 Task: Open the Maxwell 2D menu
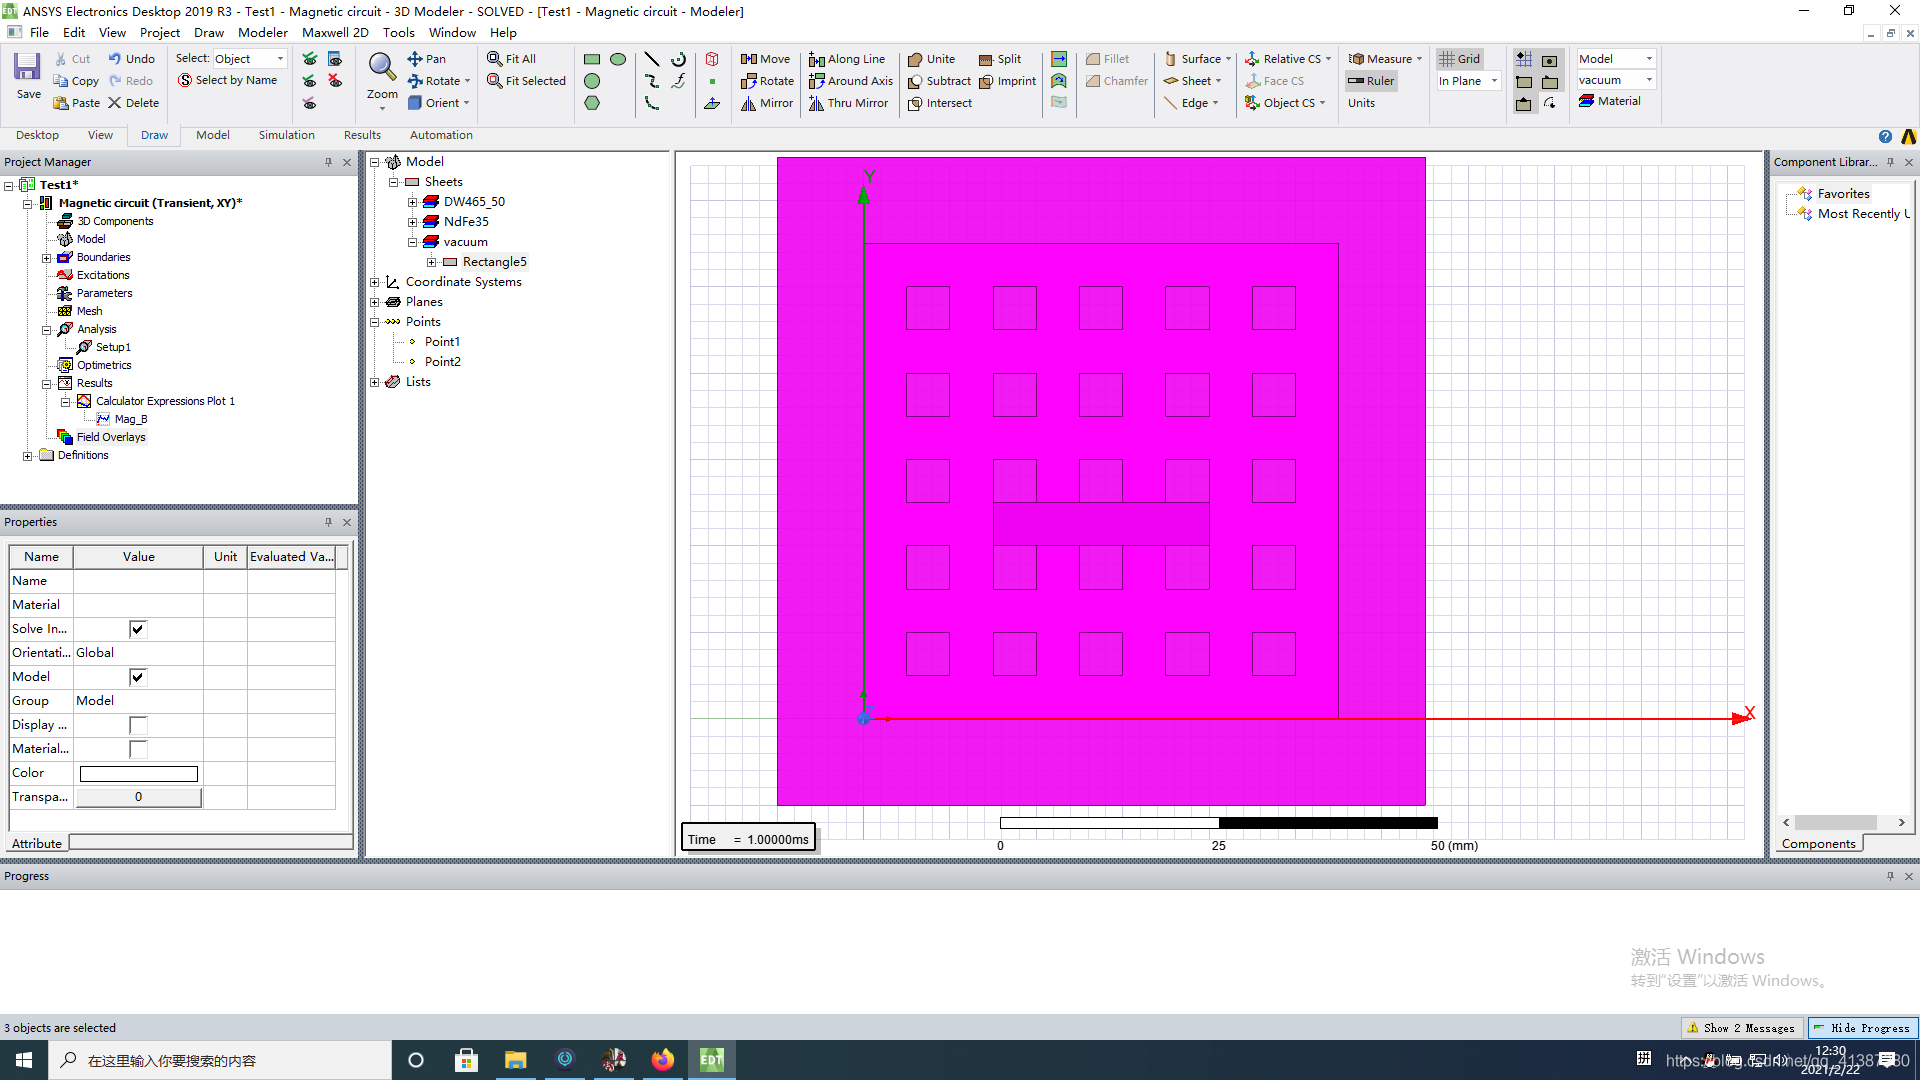[335, 33]
